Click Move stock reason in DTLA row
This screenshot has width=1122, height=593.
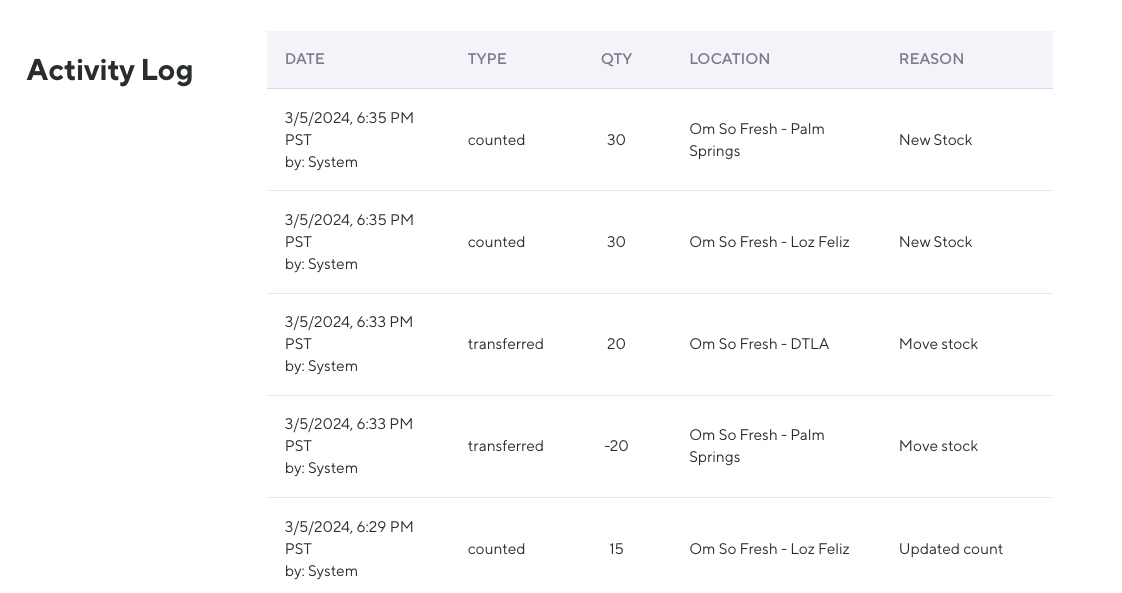tap(938, 344)
